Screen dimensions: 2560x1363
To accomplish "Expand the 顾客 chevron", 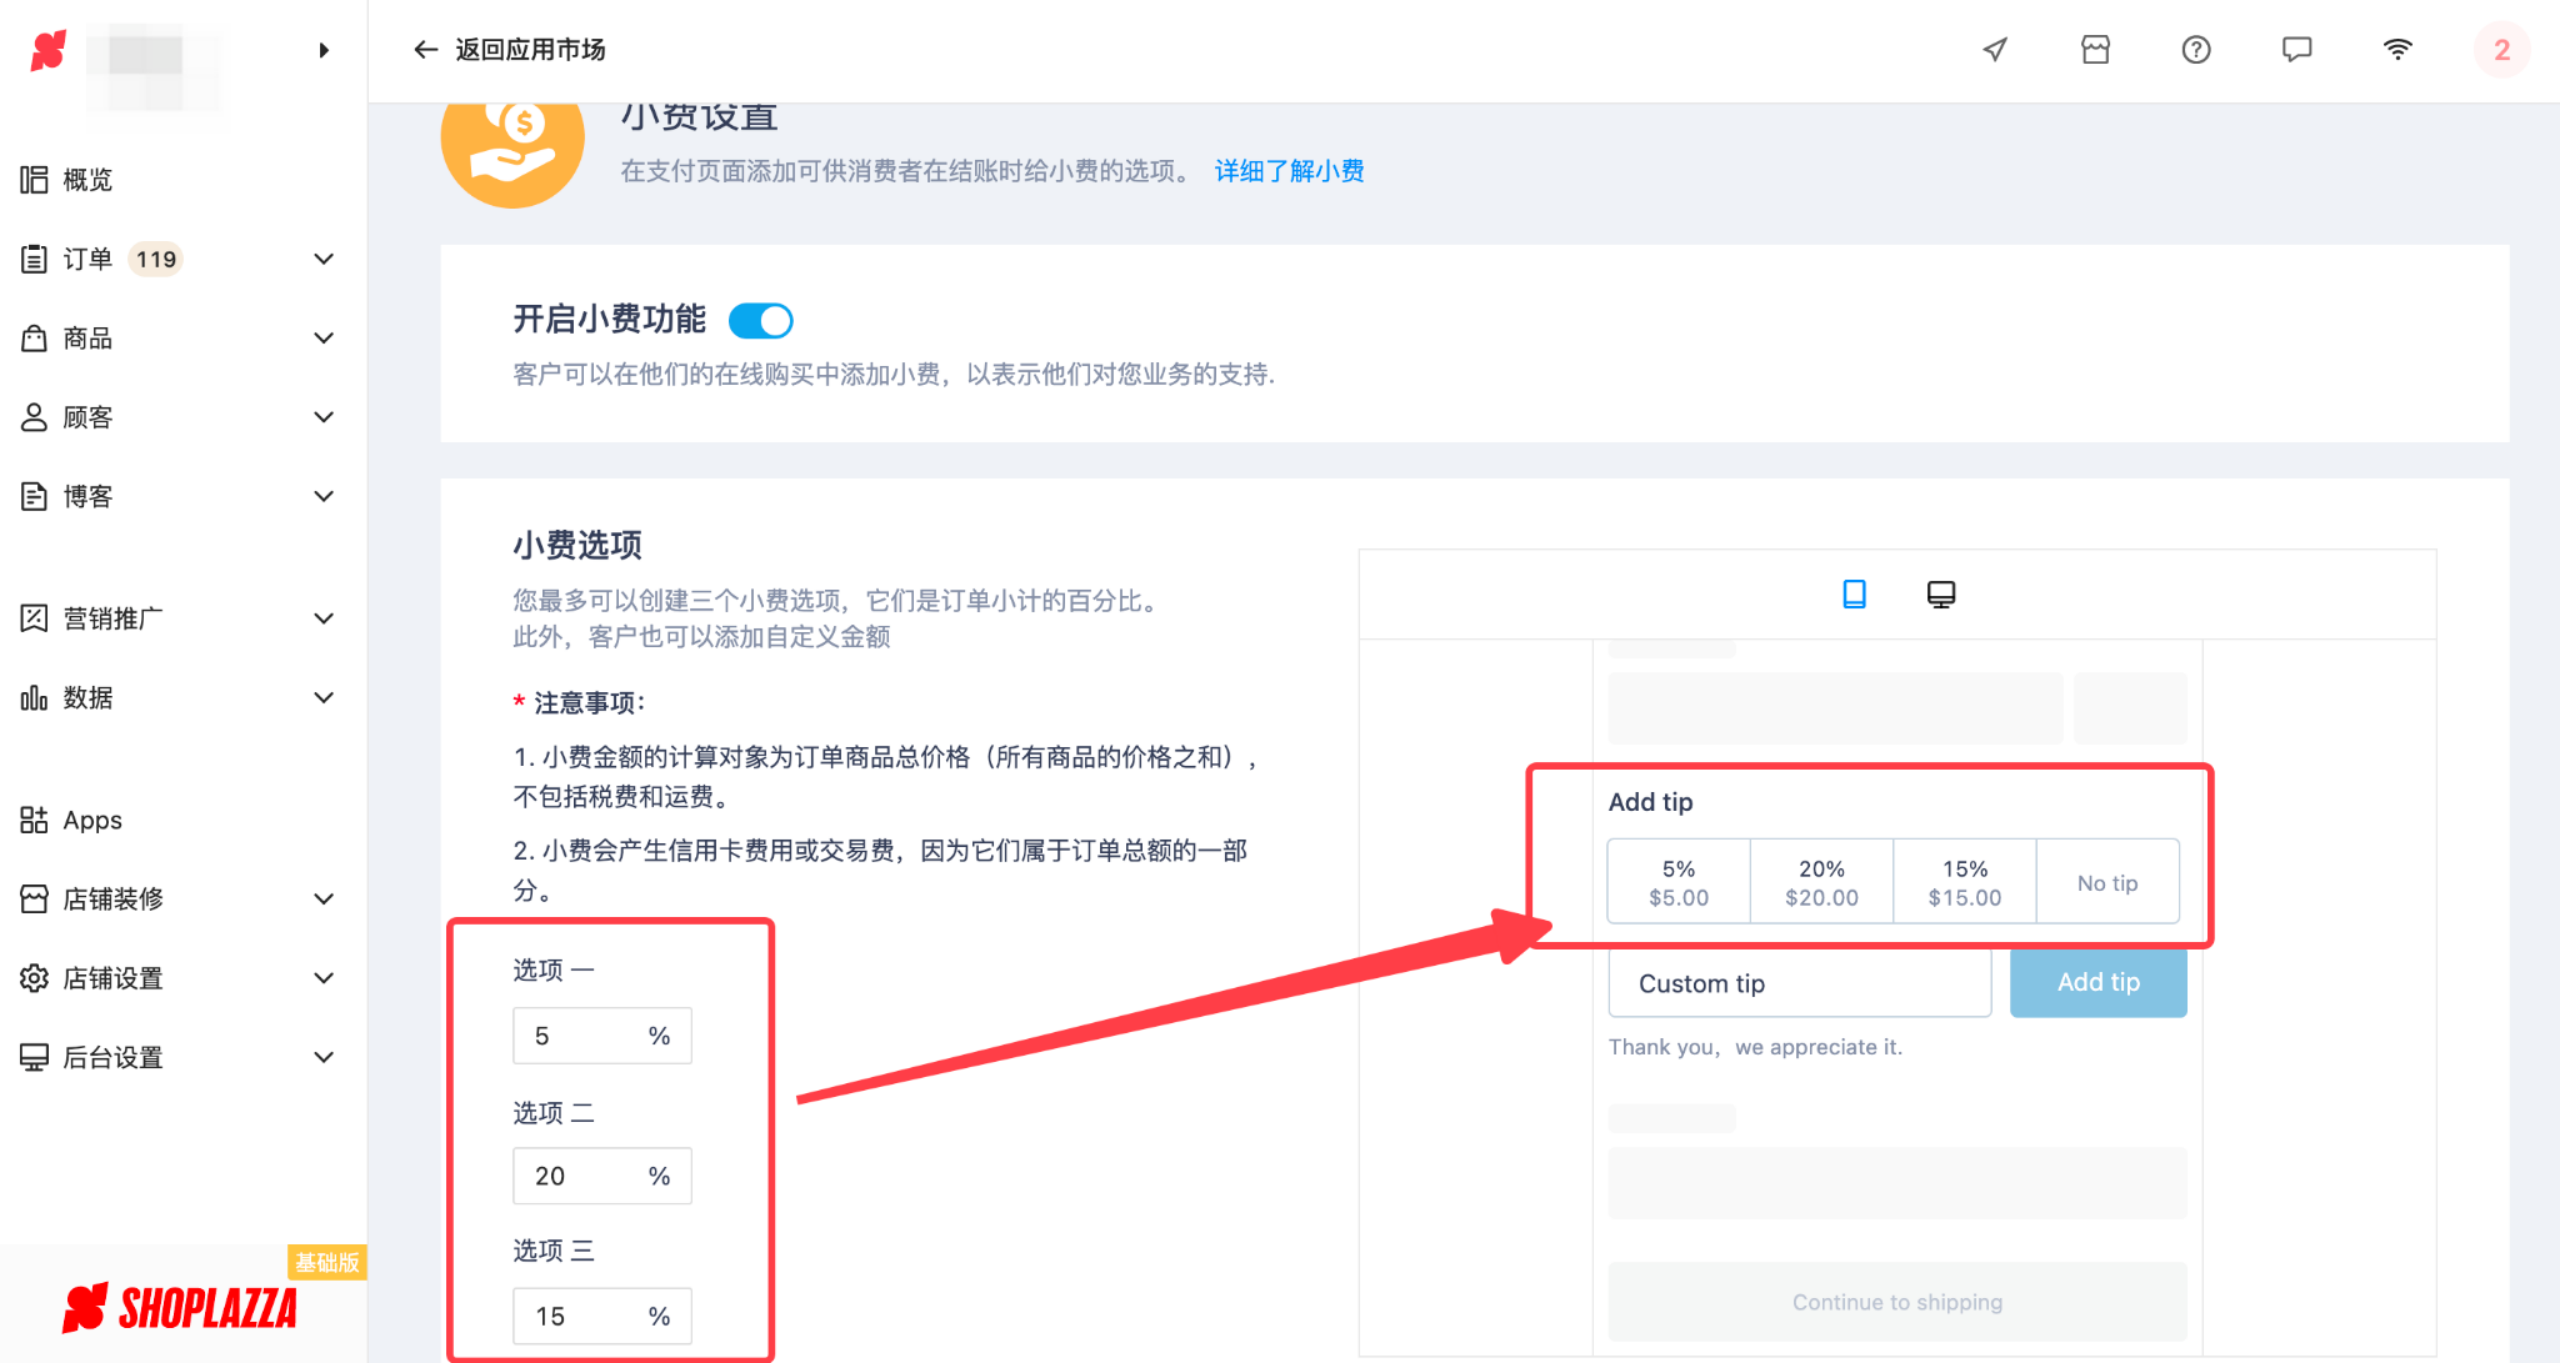I will tap(323, 417).
